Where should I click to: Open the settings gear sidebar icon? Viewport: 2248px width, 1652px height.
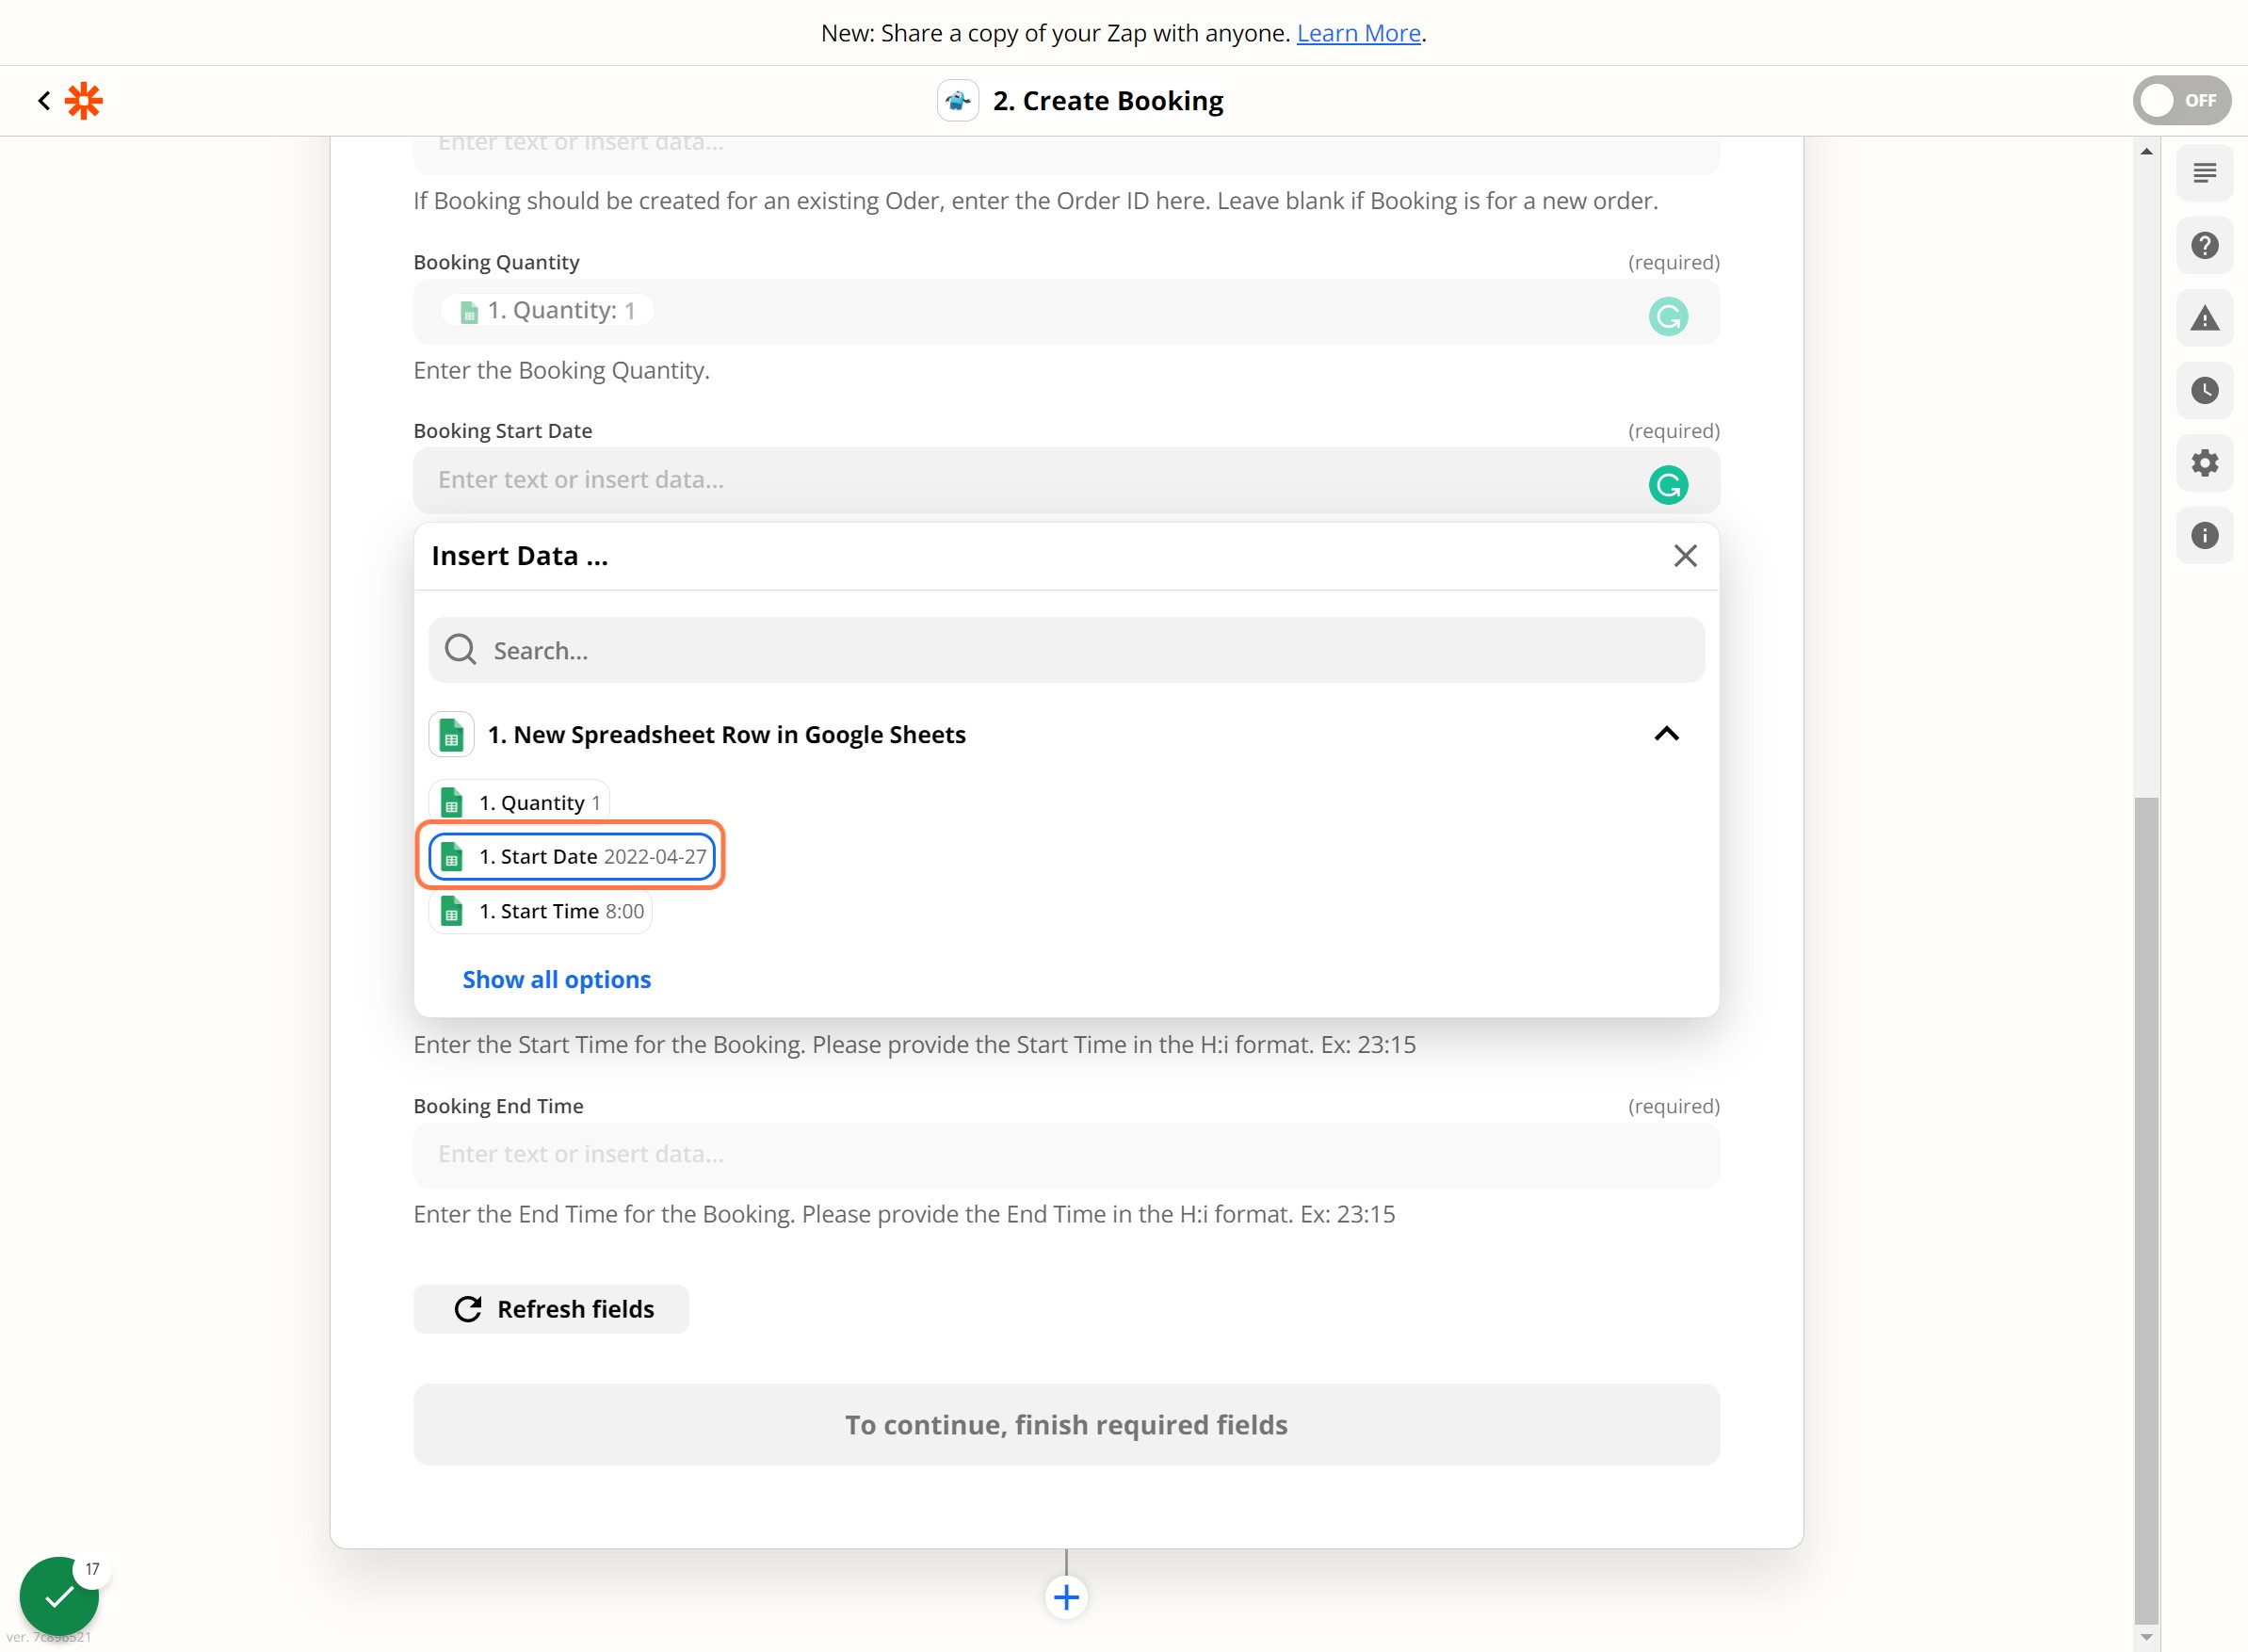point(2204,463)
